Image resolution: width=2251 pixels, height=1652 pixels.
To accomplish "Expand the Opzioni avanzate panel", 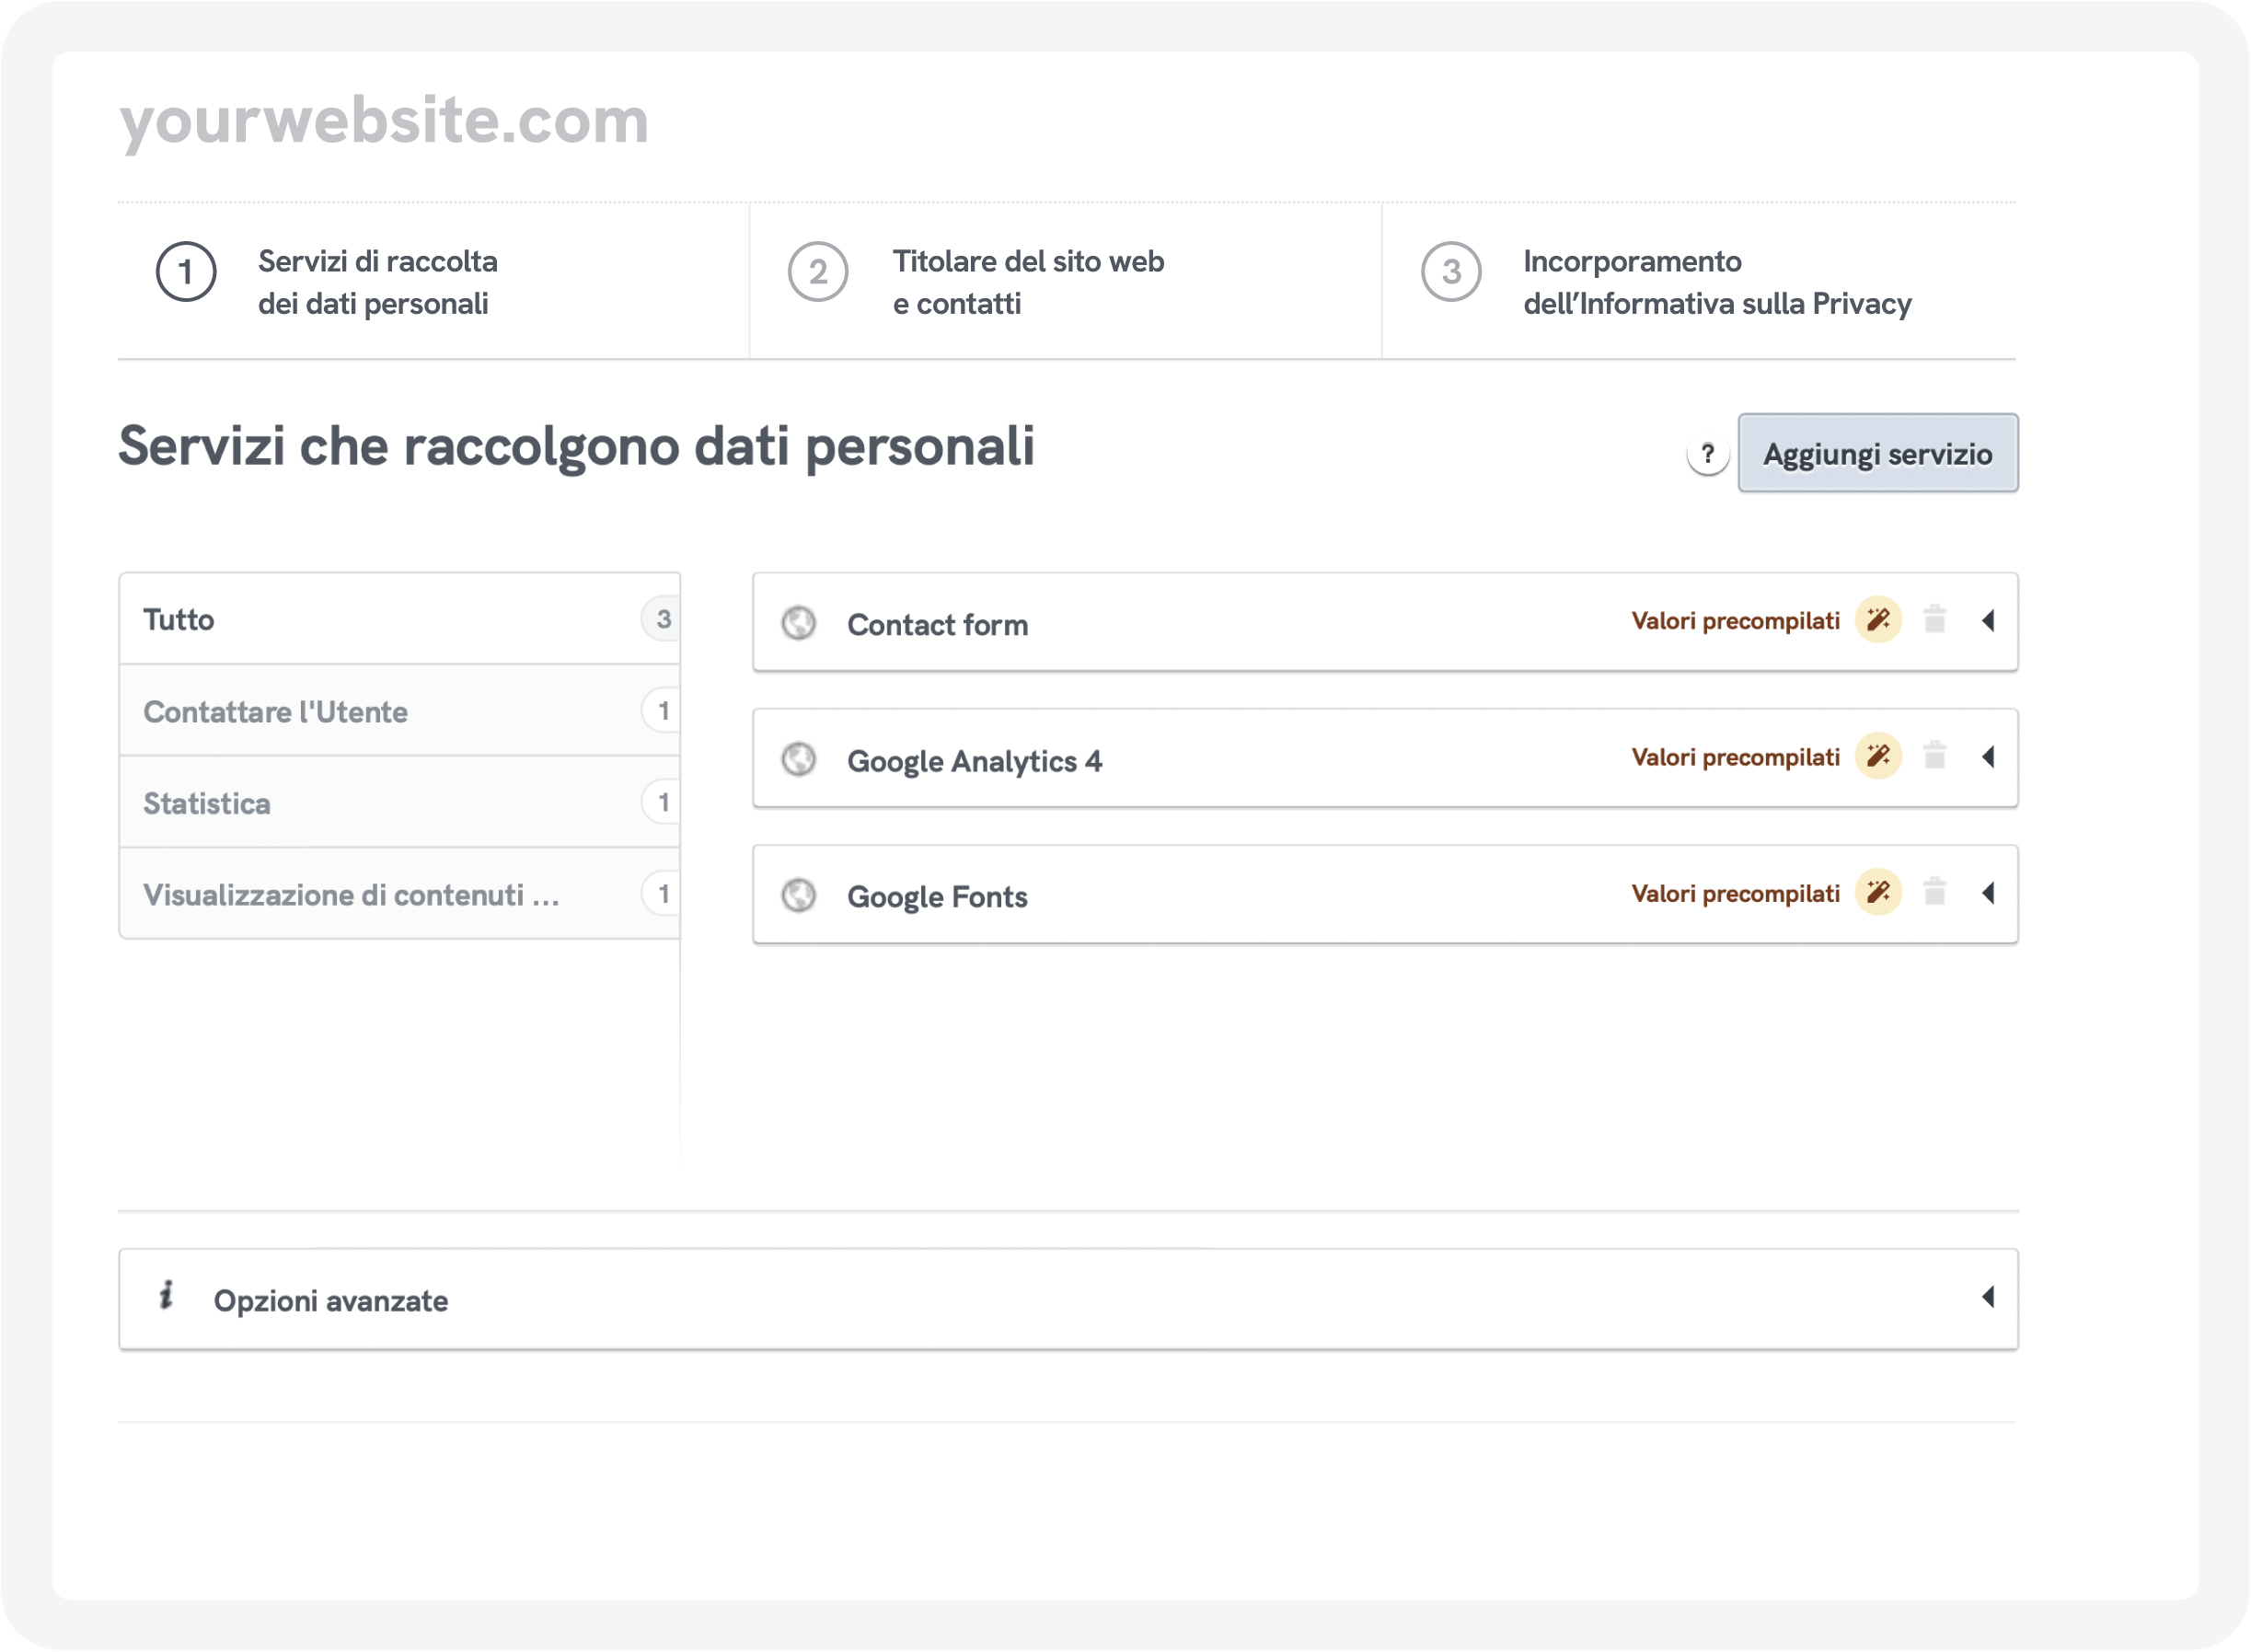I will pos(1988,1297).
